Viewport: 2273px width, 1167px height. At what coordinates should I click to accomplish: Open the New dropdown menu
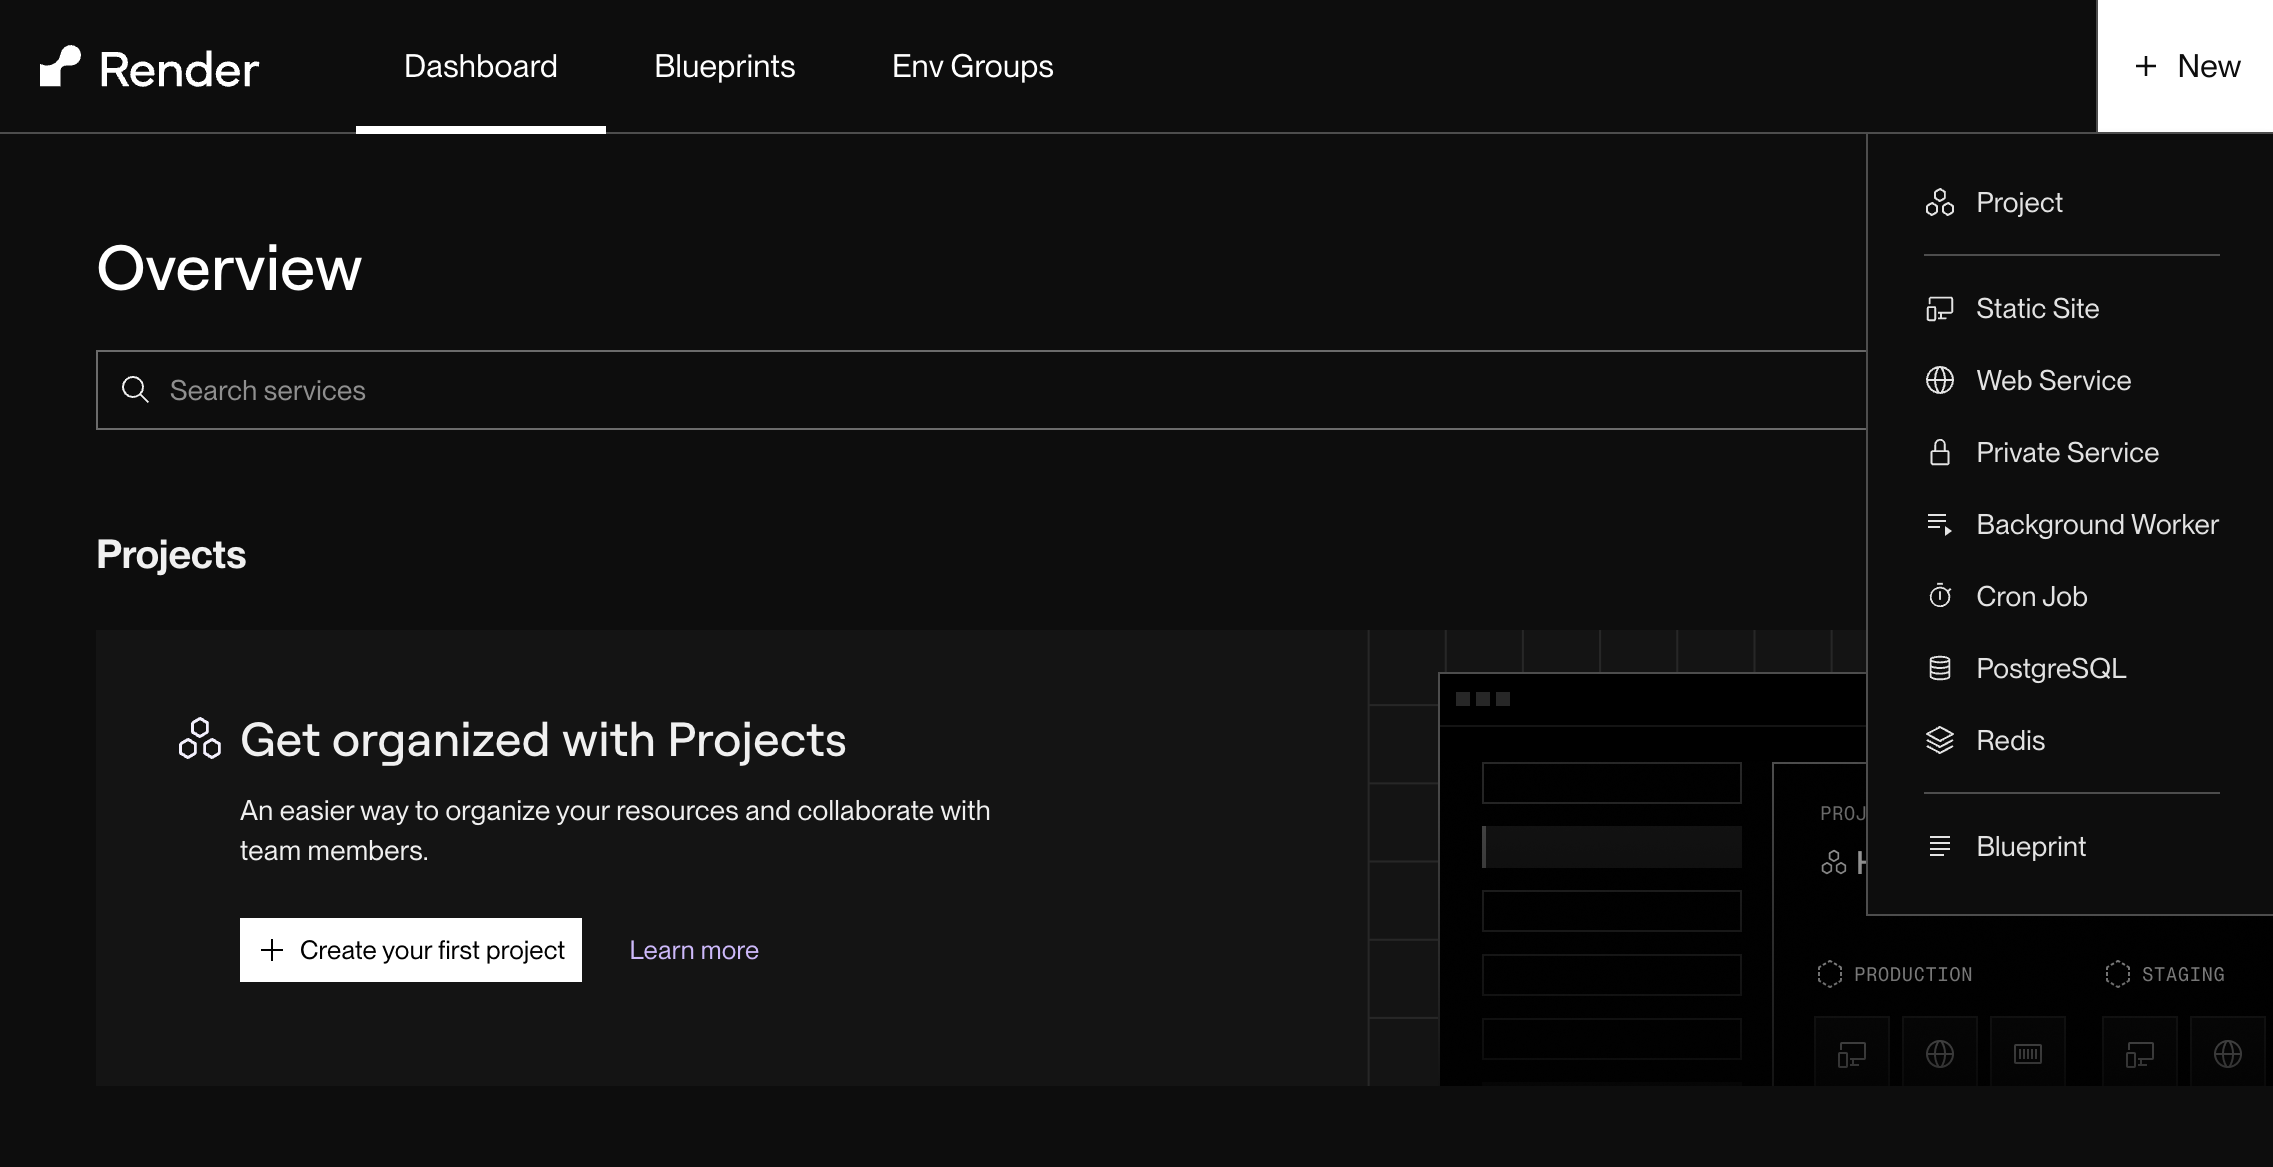coord(2185,66)
